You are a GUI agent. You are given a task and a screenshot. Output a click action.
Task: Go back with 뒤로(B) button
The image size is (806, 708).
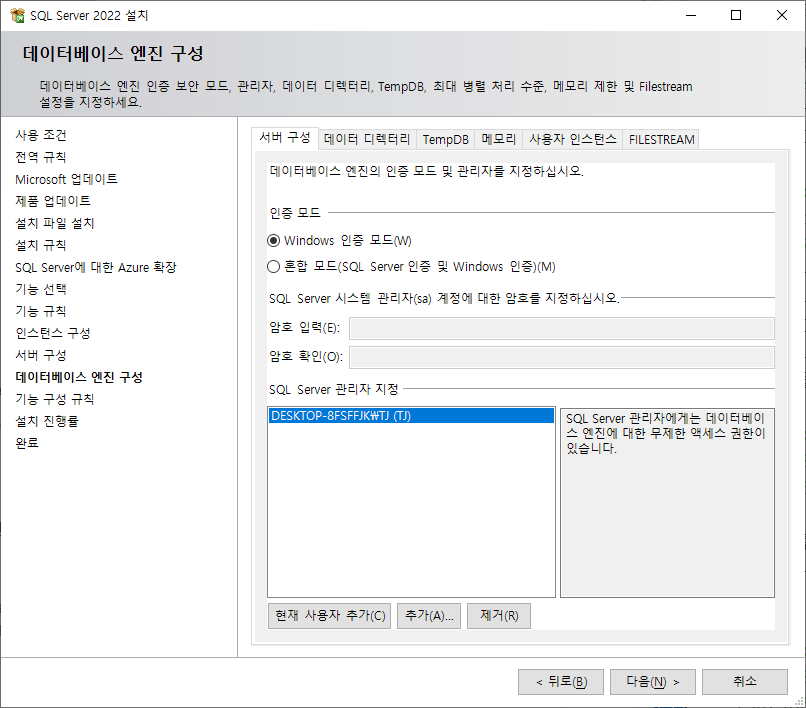[x=561, y=682]
